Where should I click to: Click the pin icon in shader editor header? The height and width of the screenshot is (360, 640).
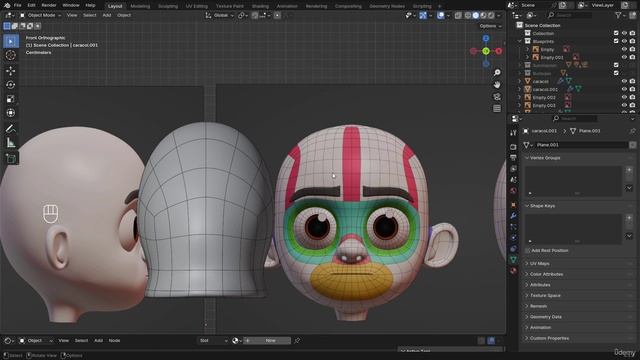(297, 340)
